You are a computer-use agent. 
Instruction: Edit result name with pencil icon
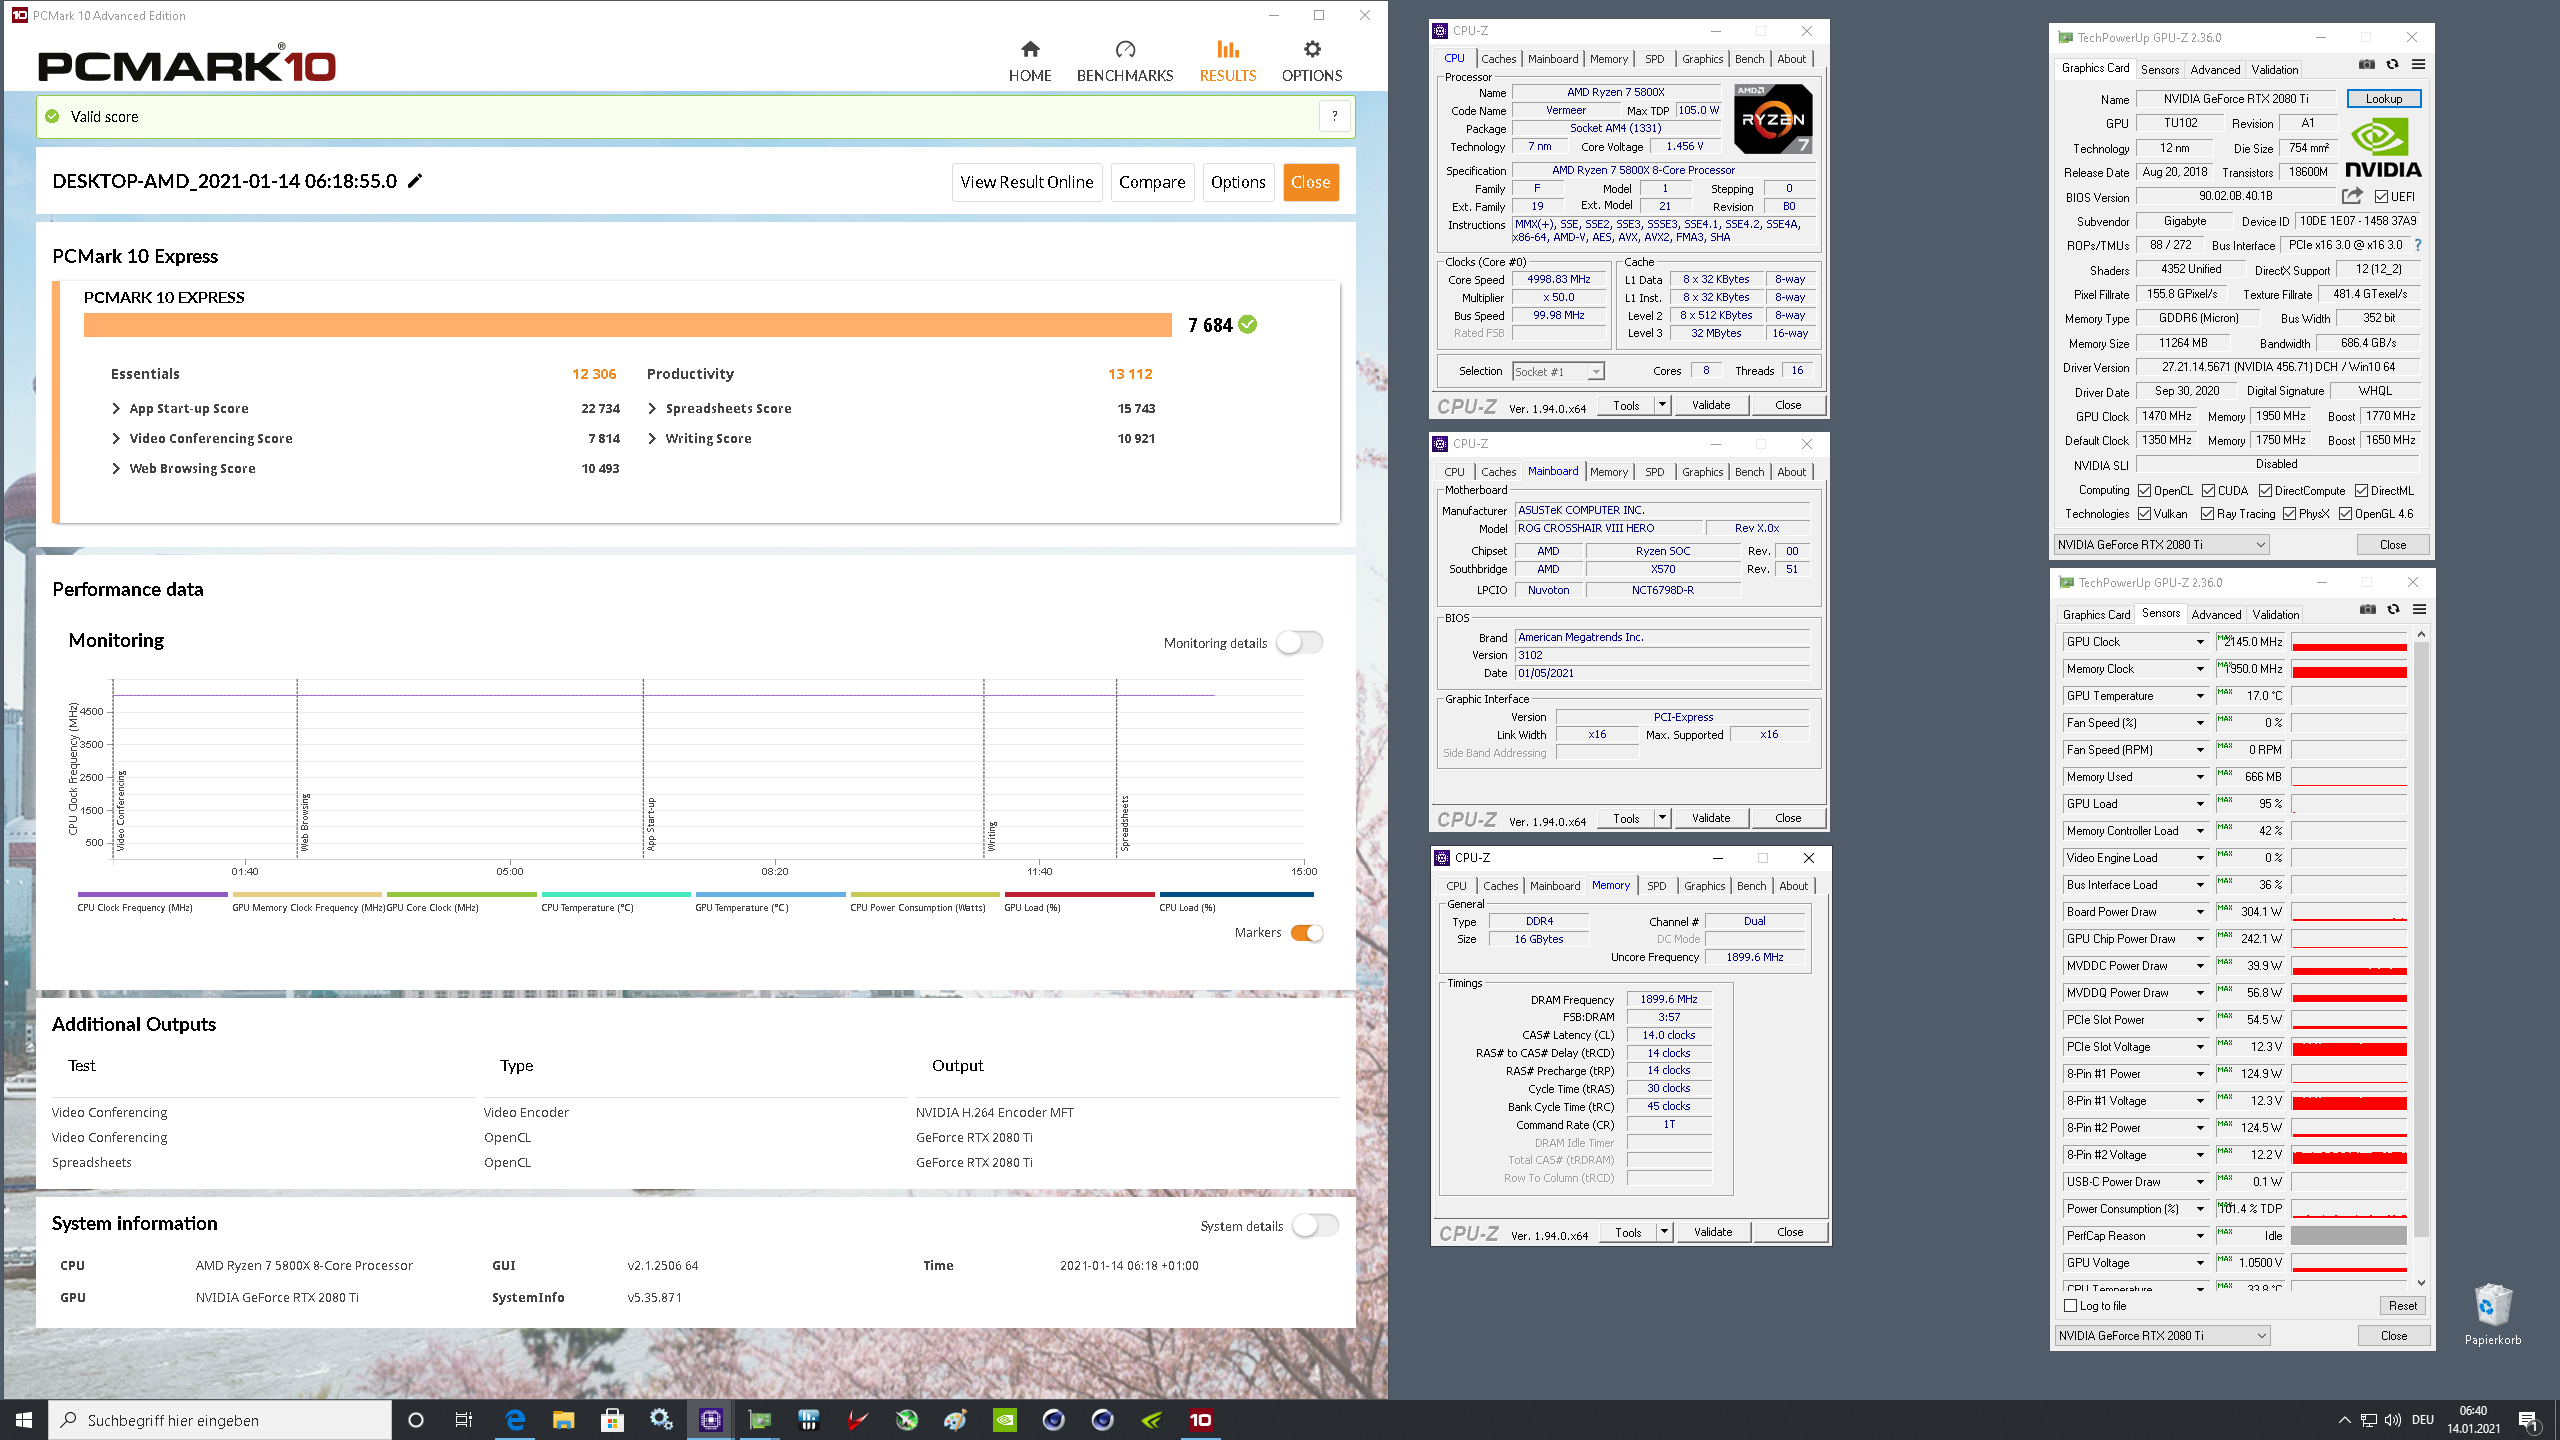(415, 181)
